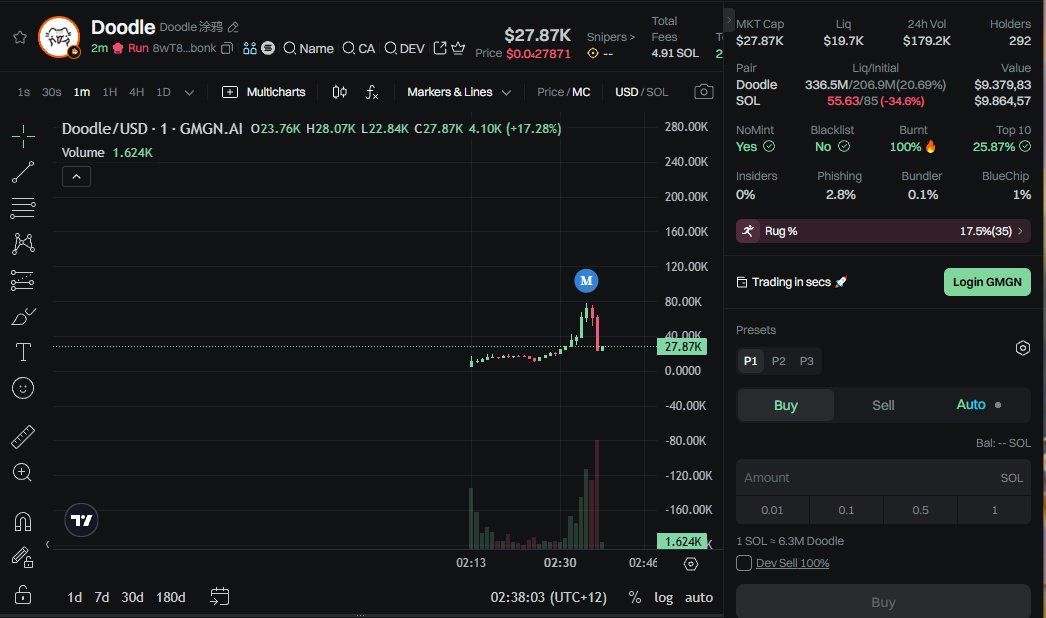
Task: Take a chart snapshot with camera icon
Action: (x=704, y=91)
